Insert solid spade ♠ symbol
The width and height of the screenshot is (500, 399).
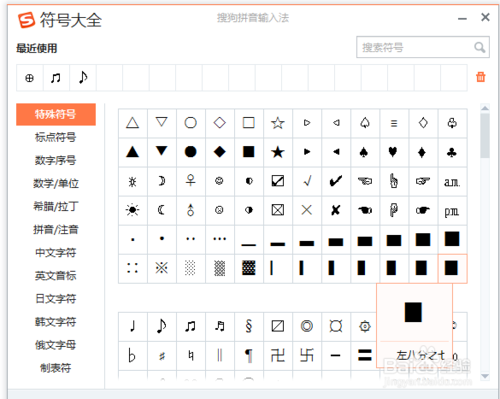pyautogui.click(x=365, y=152)
